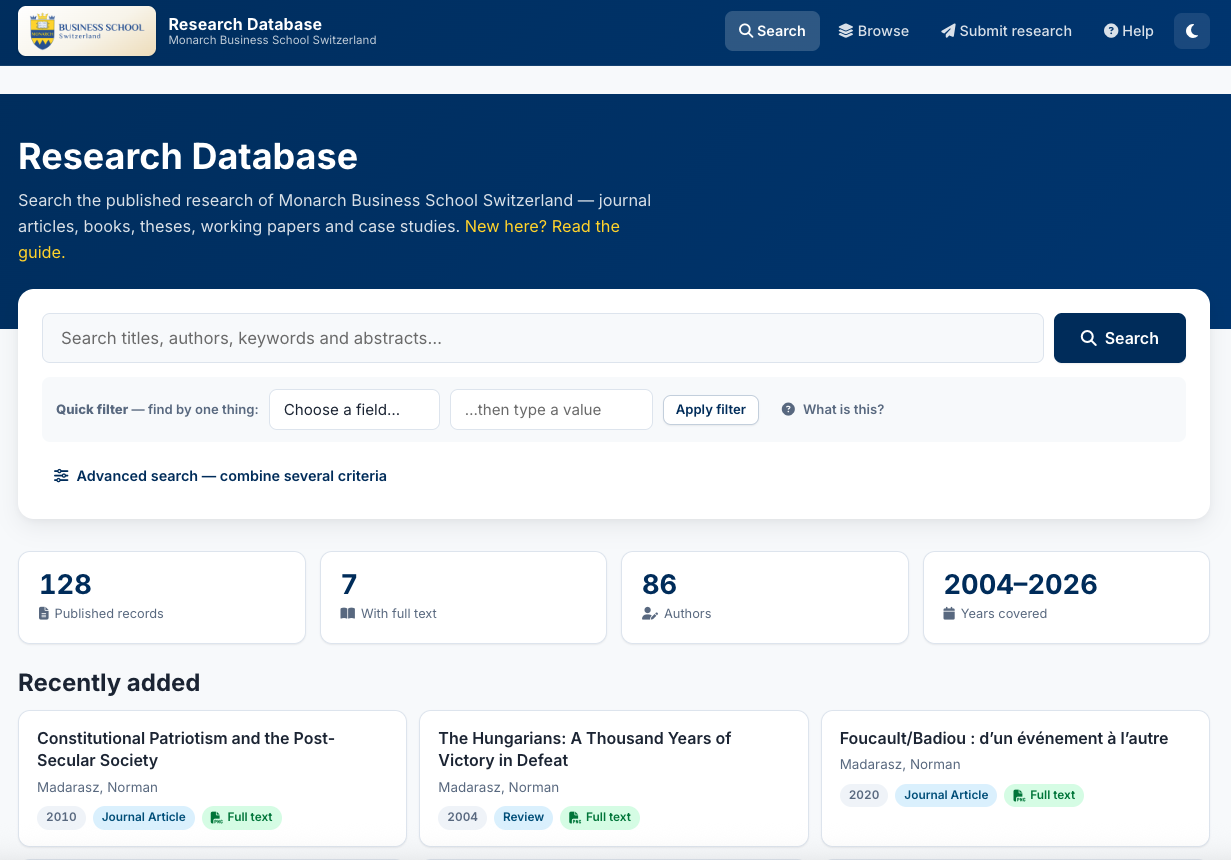The height and width of the screenshot is (860, 1231).
Task: Click the book icon beside With full text
Action: point(348,613)
